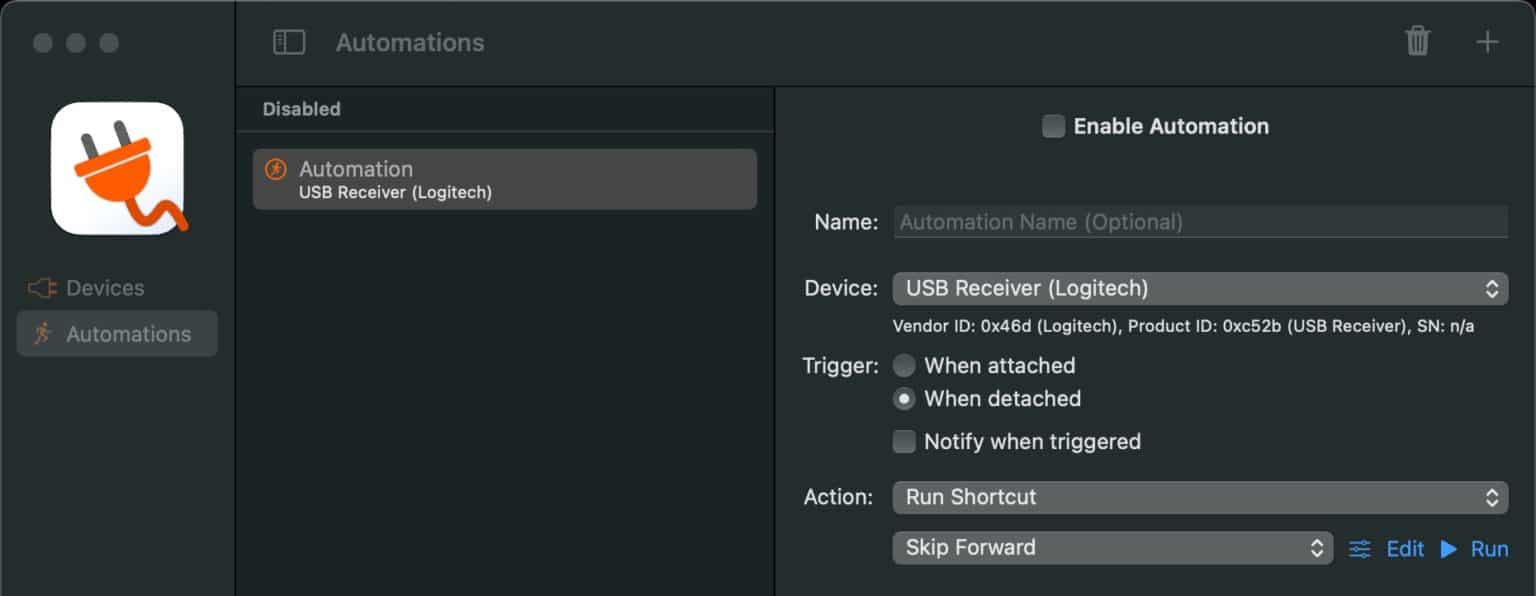Click the trash icon to delete automation
This screenshot has width=1536, height=596.
[1418, 42]
